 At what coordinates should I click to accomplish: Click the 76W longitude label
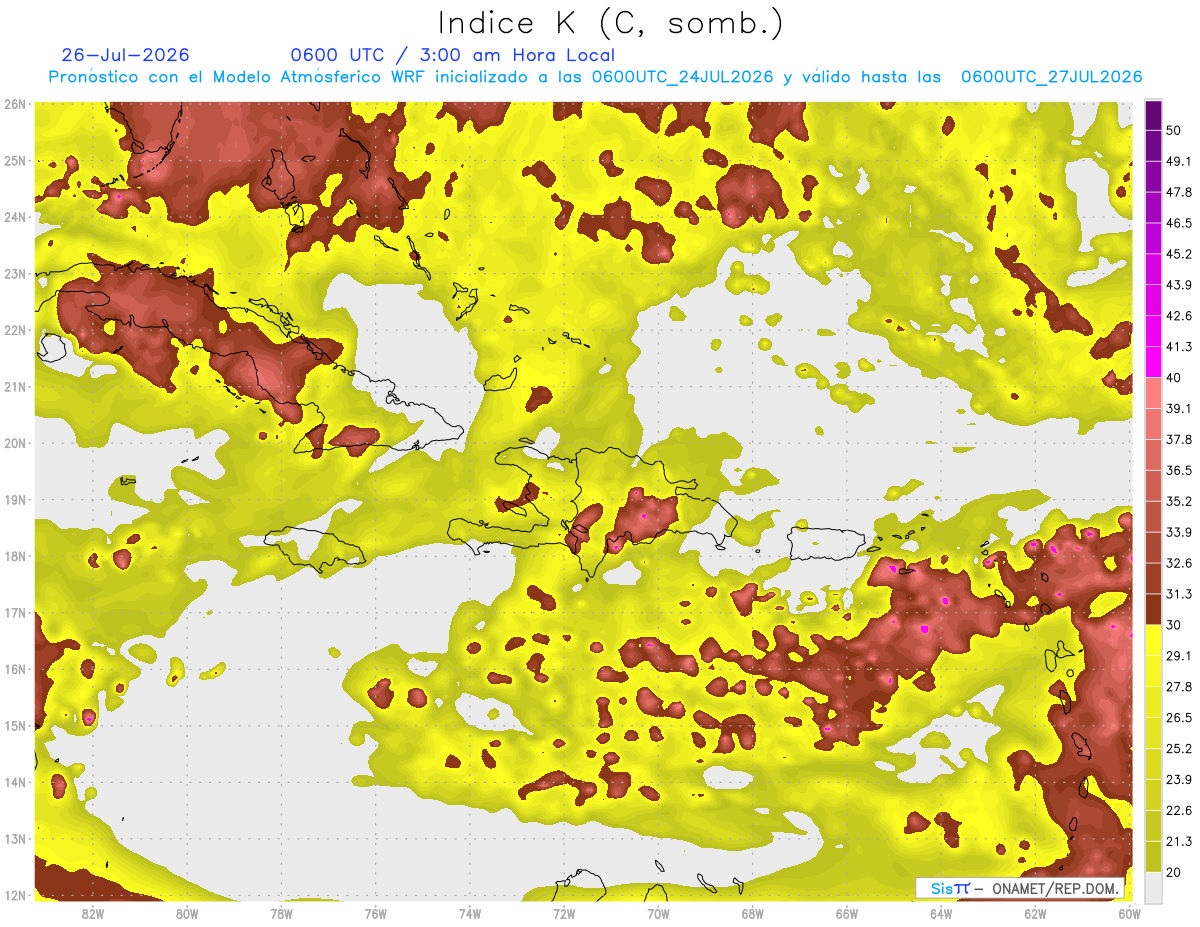coord(375,913)
